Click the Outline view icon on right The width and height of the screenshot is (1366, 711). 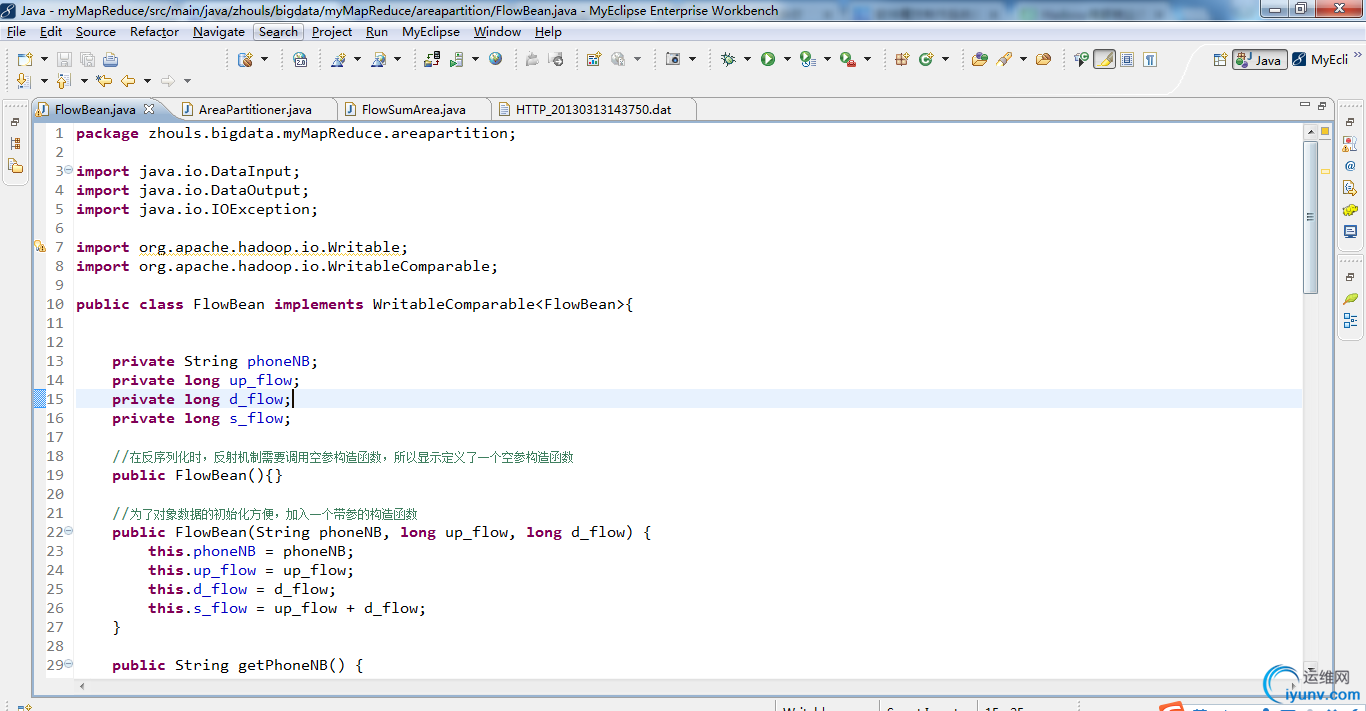1350,321
